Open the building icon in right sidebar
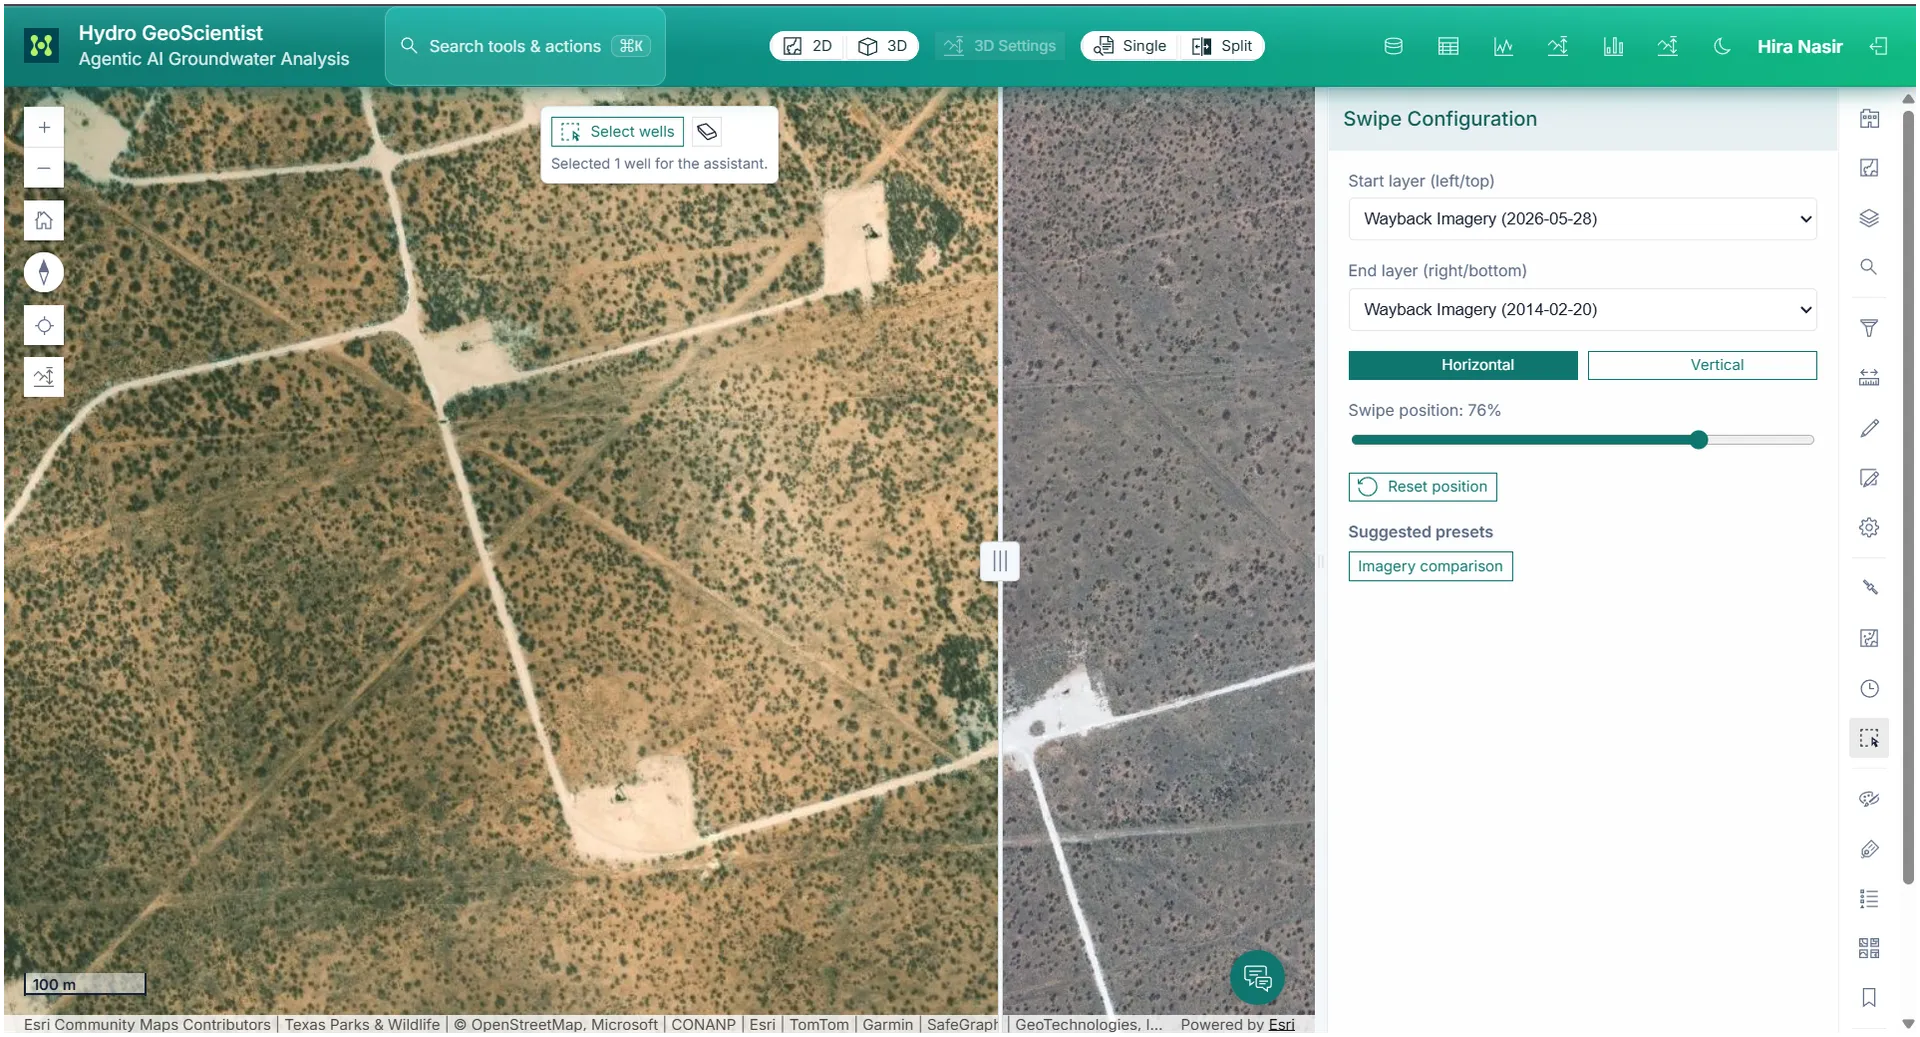This screenshot has width=1920, height=1037. (1869, 119)
